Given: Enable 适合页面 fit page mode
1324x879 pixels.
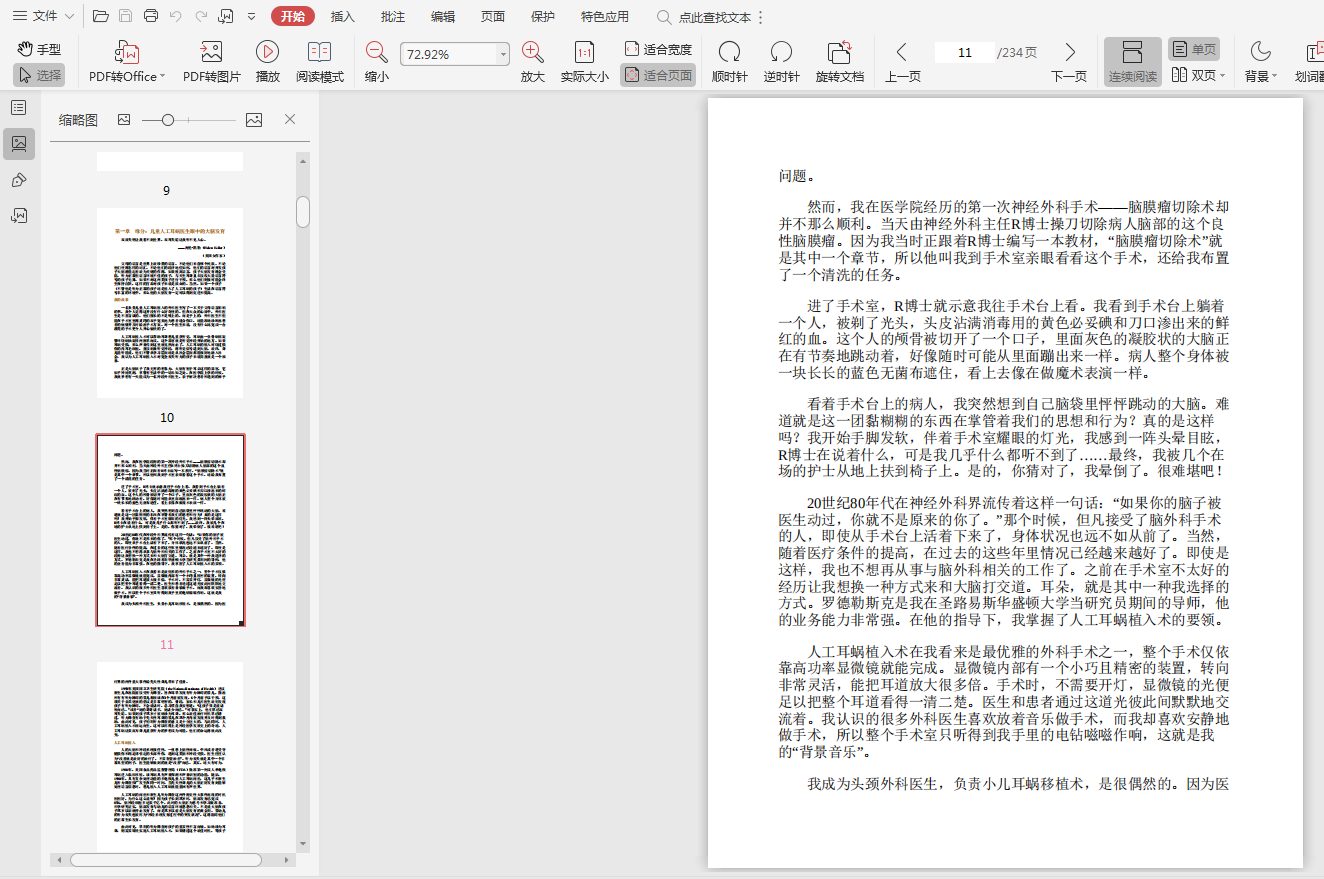Looking at the screenshot, I should coord(658,75).
